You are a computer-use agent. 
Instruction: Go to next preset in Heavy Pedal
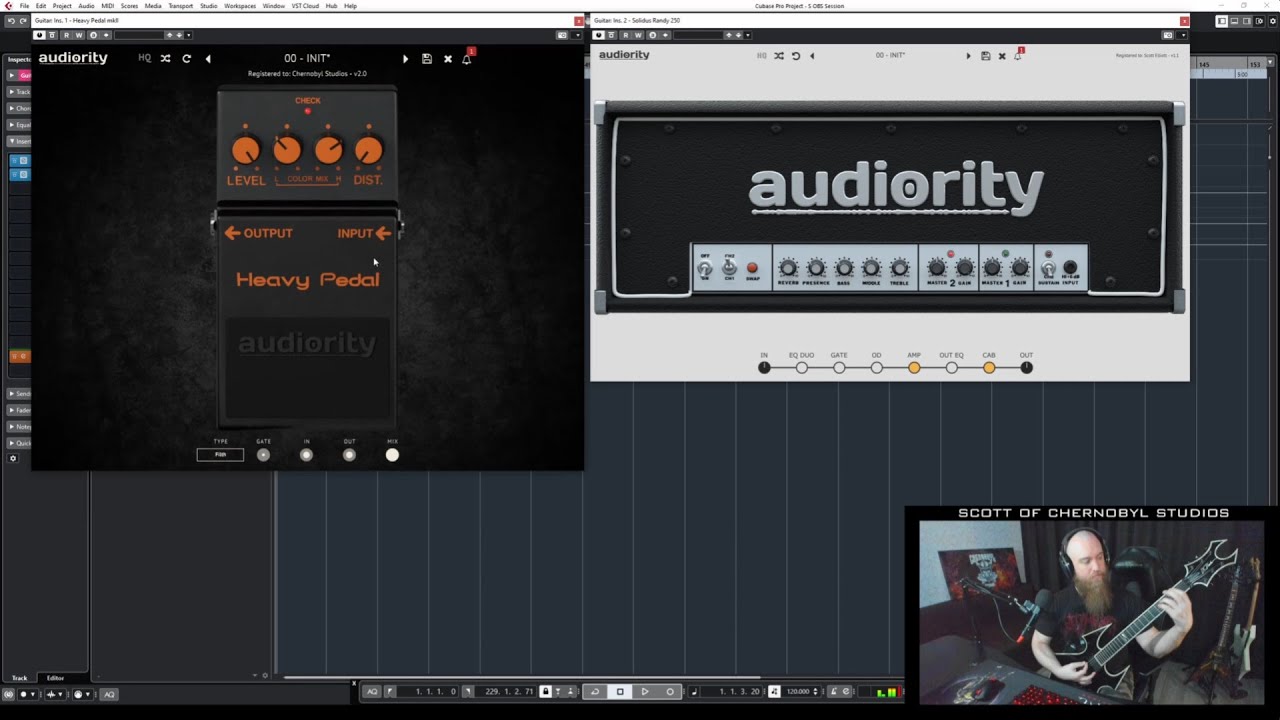[405, 59]
